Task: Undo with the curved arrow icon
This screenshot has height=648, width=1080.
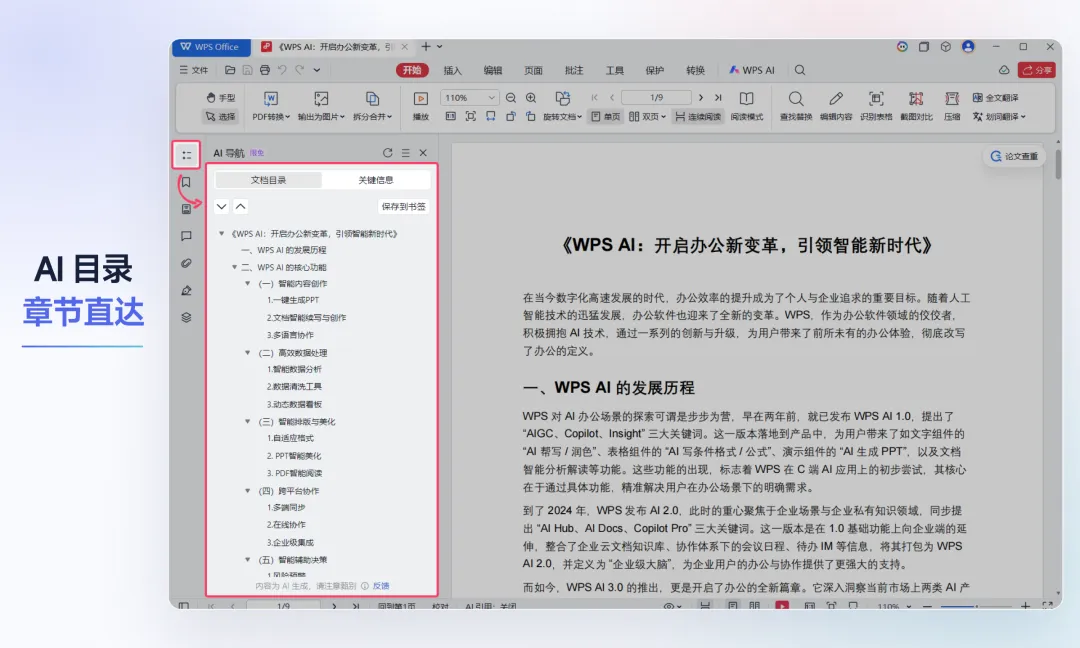Action: [282, 70]
